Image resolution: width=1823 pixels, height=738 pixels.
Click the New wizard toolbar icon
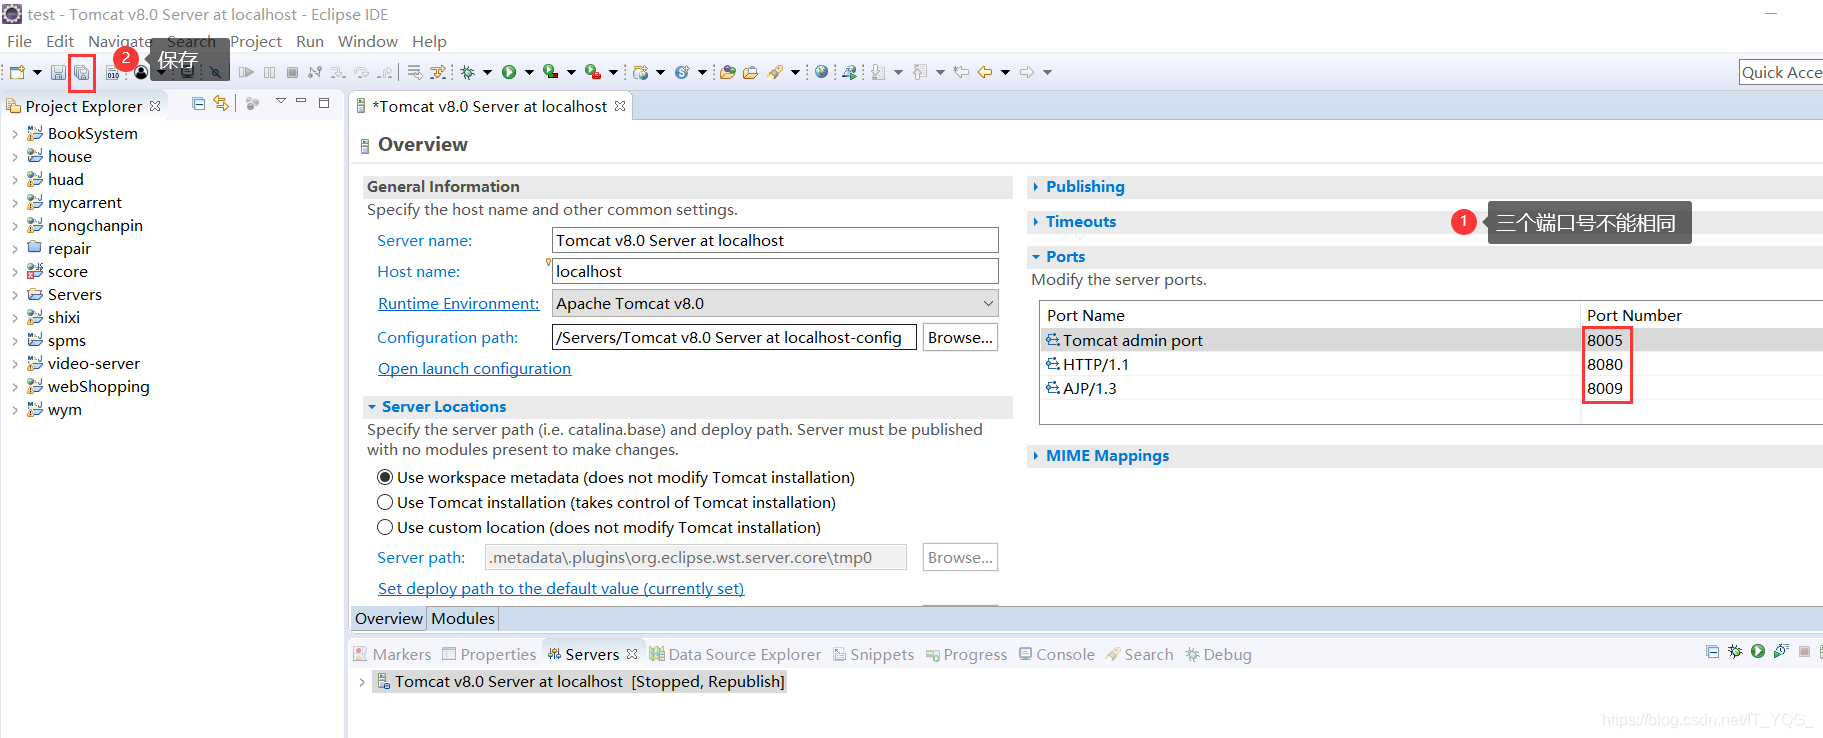17,72
